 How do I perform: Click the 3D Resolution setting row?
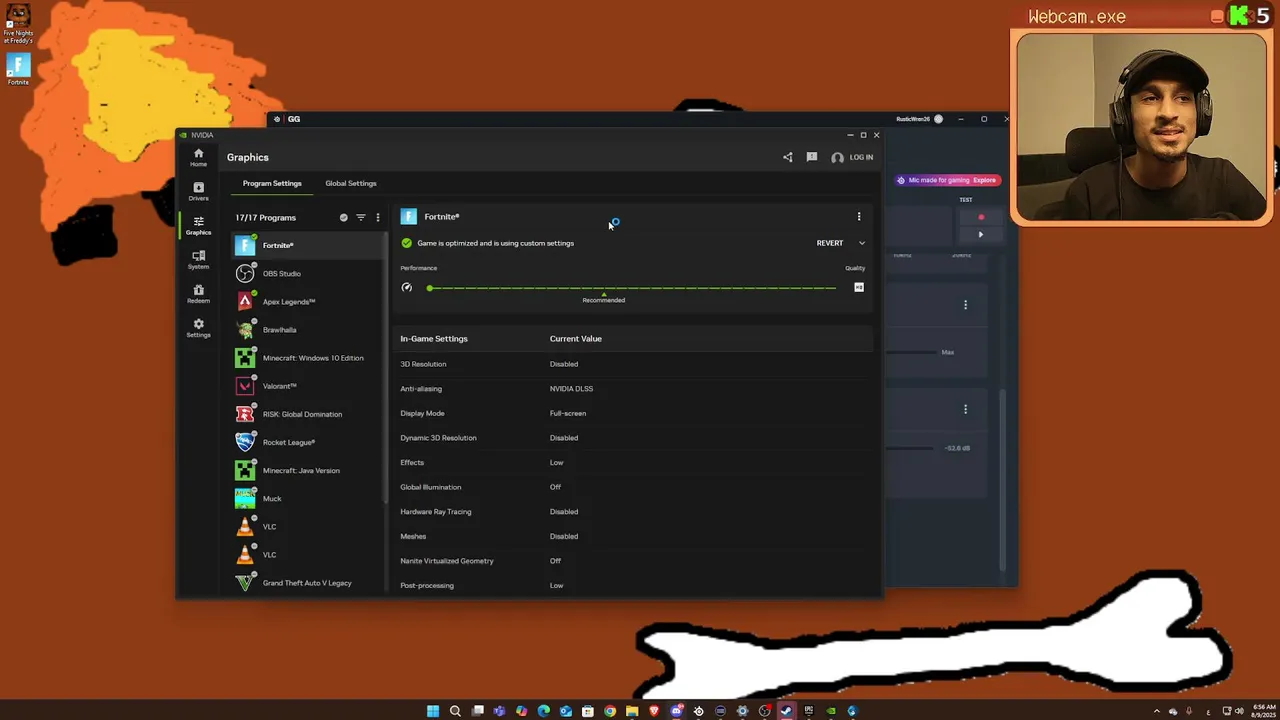pos(635,364)
